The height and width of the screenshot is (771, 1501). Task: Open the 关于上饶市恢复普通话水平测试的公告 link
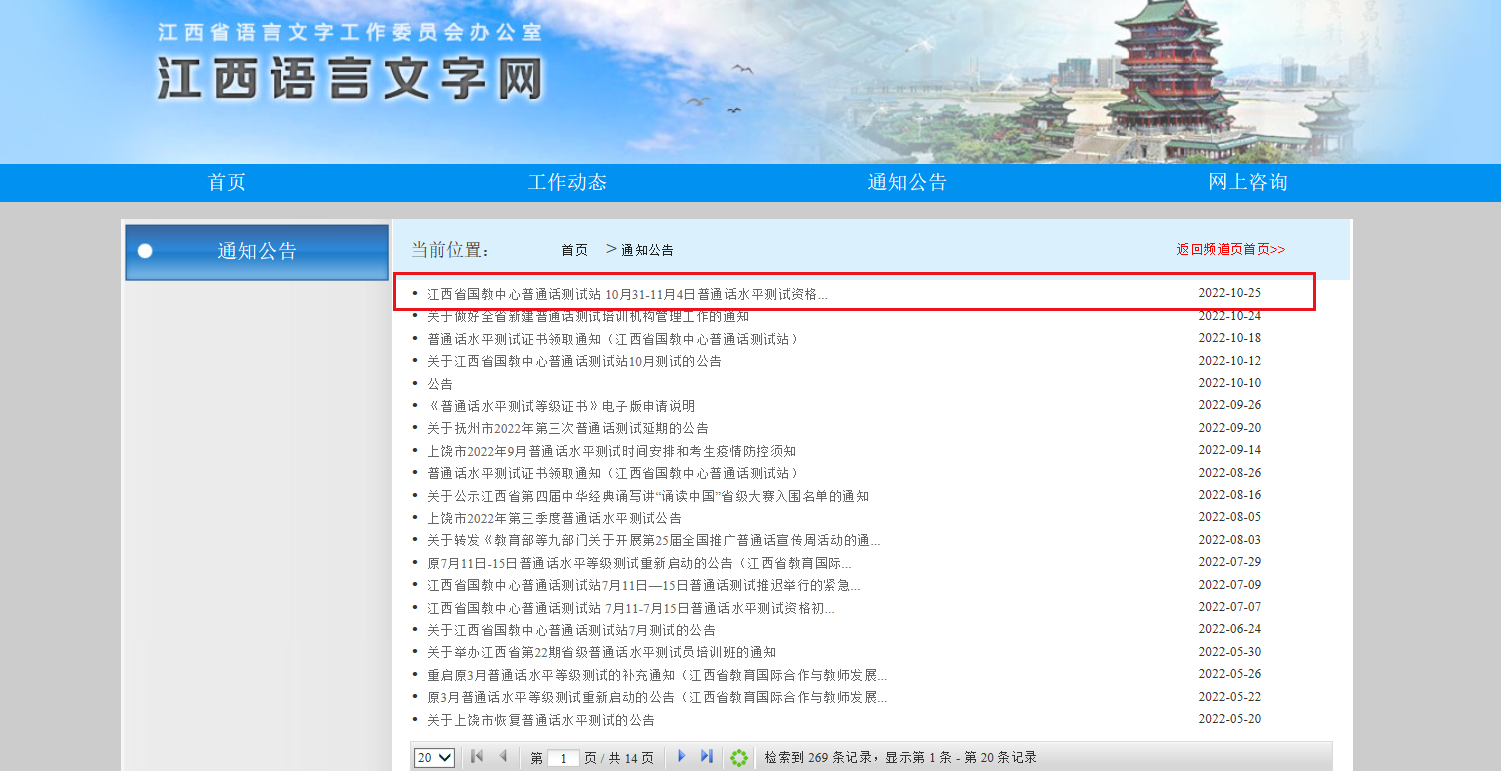pos(541,720)
